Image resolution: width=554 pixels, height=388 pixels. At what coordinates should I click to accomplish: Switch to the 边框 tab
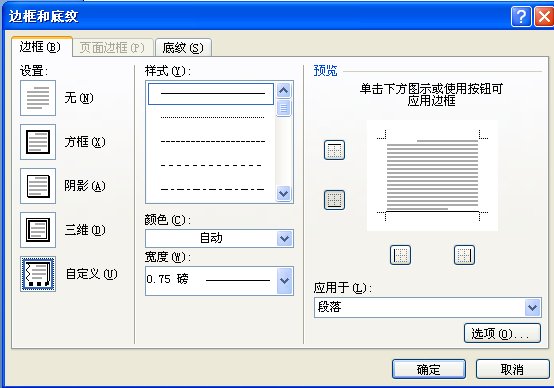click(42, 47)
